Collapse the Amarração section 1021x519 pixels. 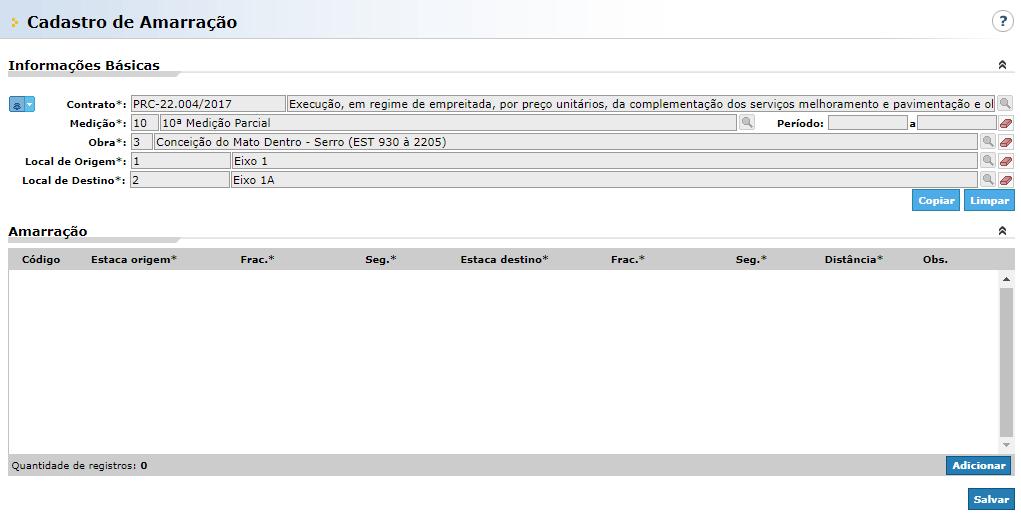coord(1002,231)
